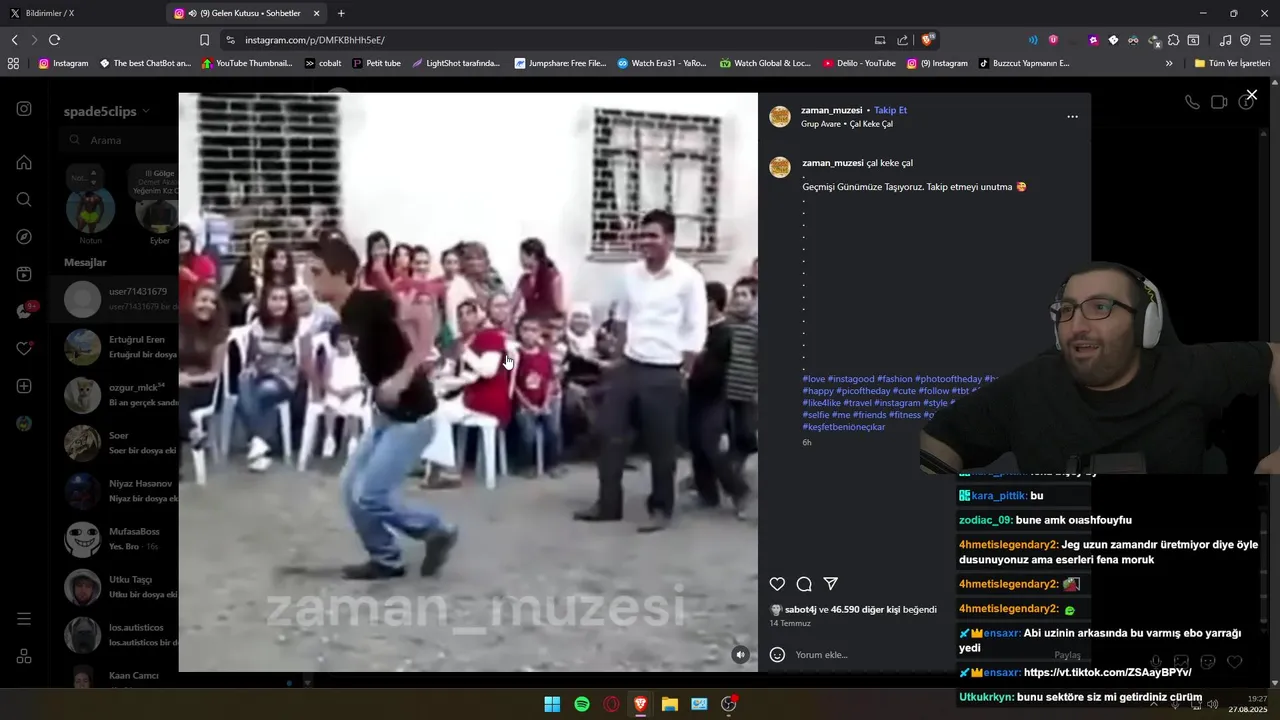Viewport: 1280px width, 720px height.
Task: Start a video call with camera icon
Action: (1219, 102)
